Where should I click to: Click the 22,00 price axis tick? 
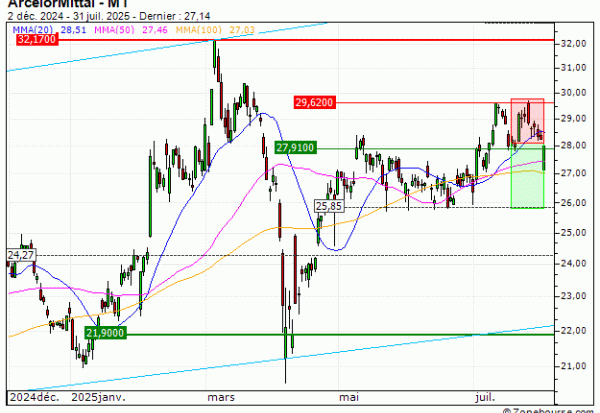click(x=573, y=330)
